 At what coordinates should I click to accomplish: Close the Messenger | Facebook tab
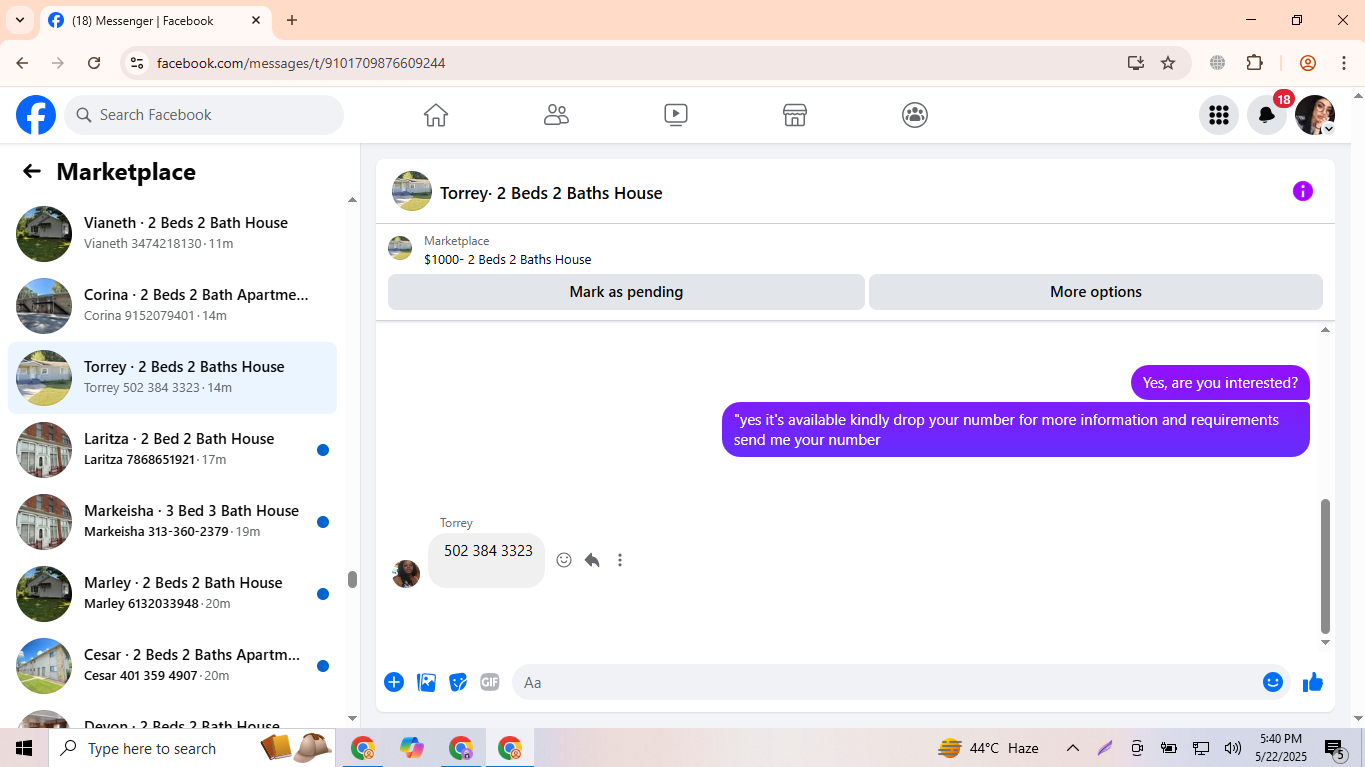pyautogui.click(x=256, y=20)
